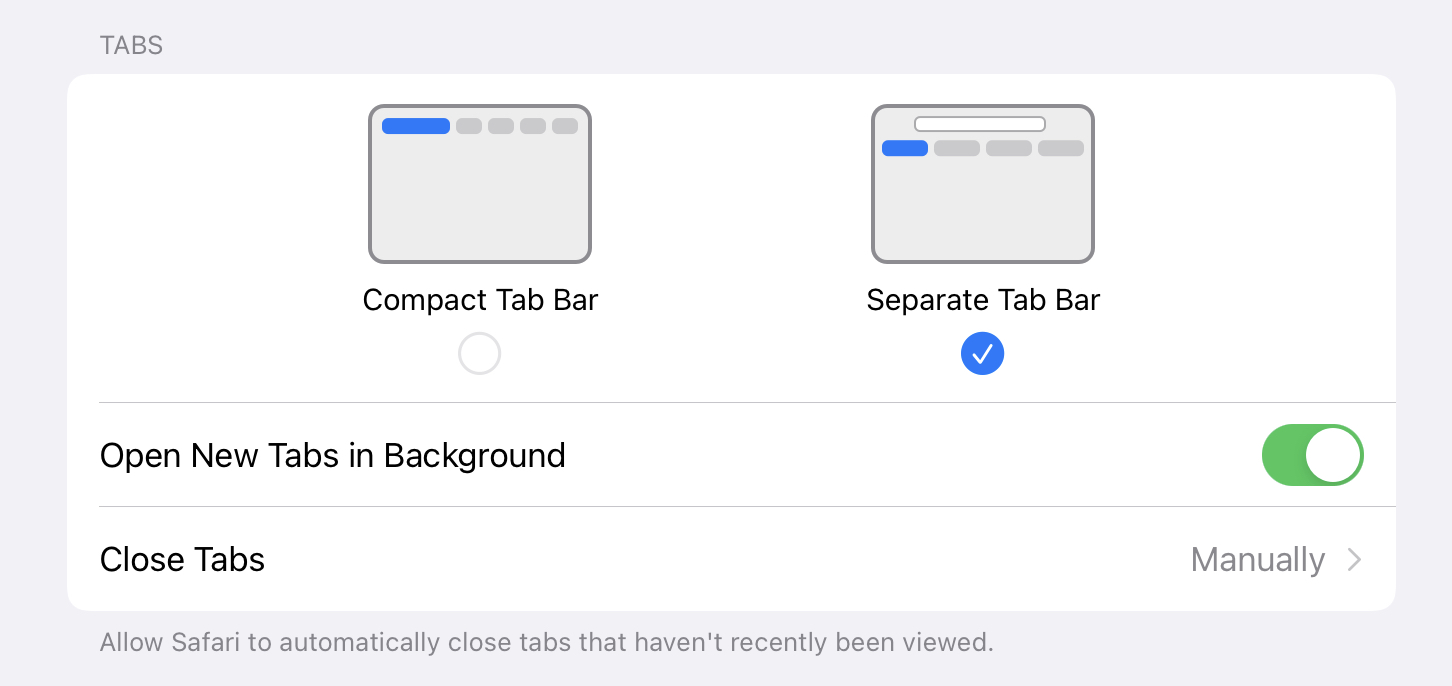Viewport: 1452px width, 686px height.
Task: Click gray tab beside blue tab in Compact preview
Action: tap(469, 126)
